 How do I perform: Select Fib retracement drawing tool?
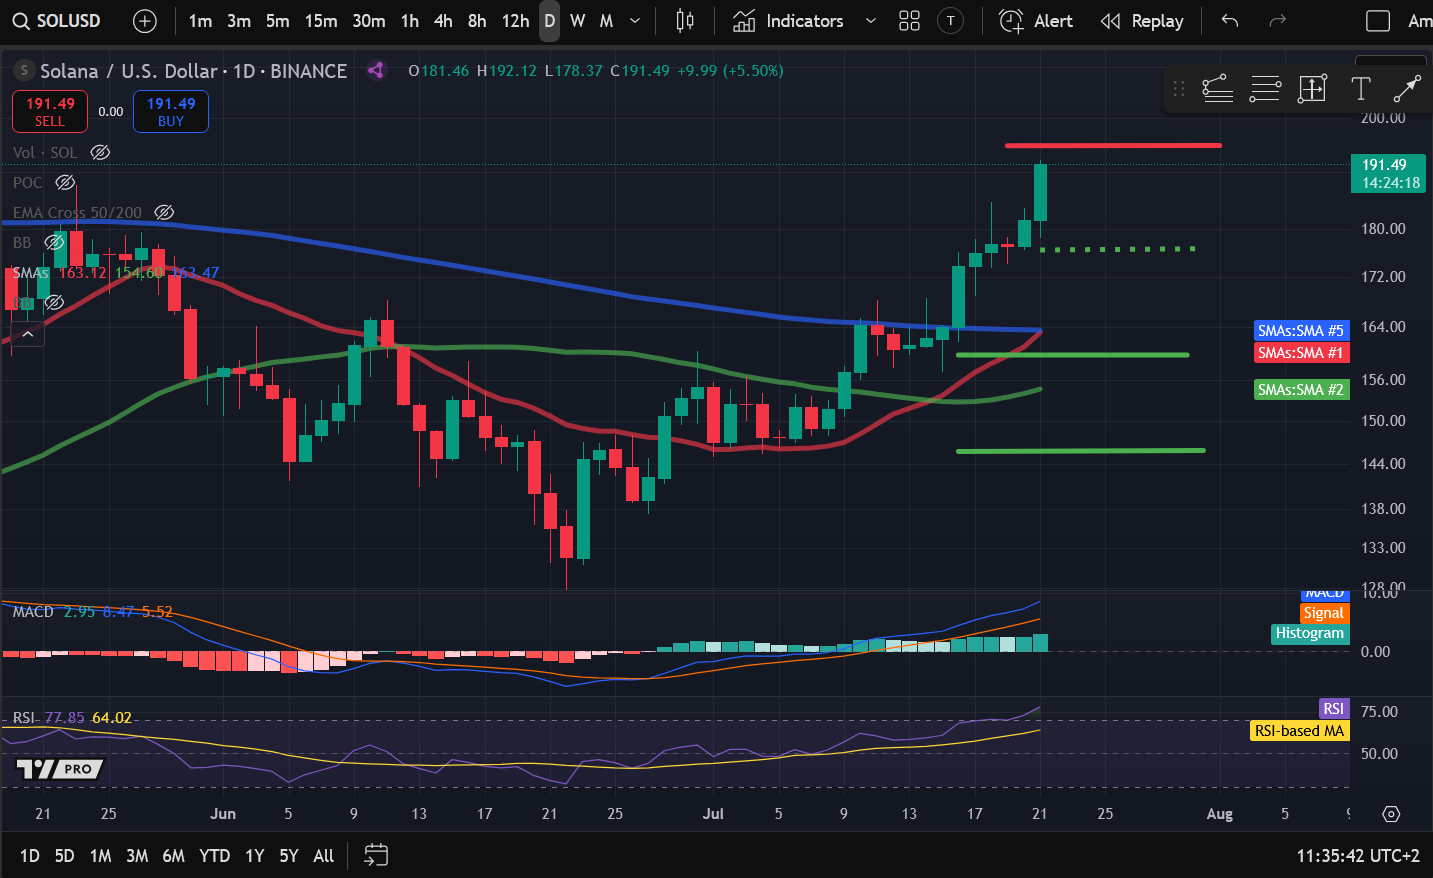point(1265,89)
